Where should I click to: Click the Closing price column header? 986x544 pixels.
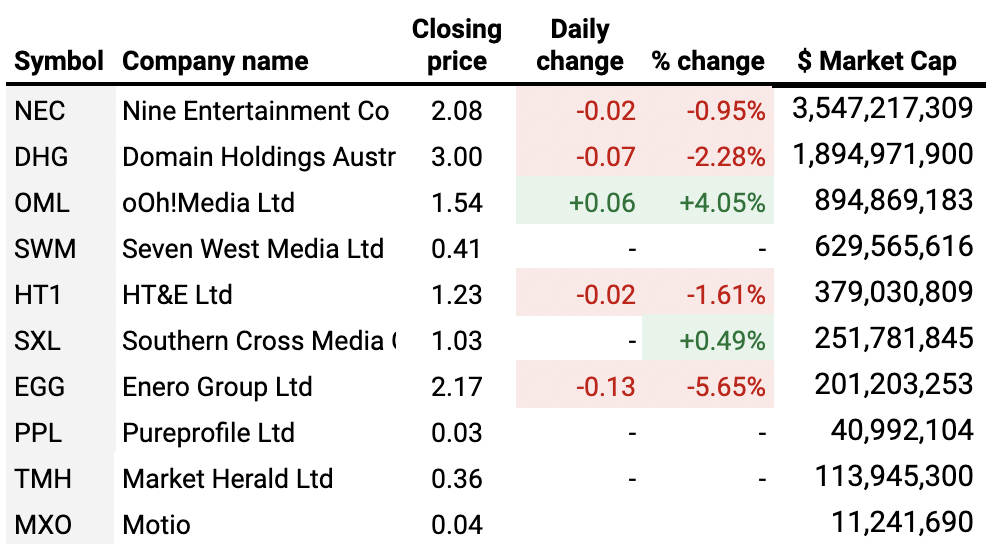pyautogui.click(x=457, y=46)
